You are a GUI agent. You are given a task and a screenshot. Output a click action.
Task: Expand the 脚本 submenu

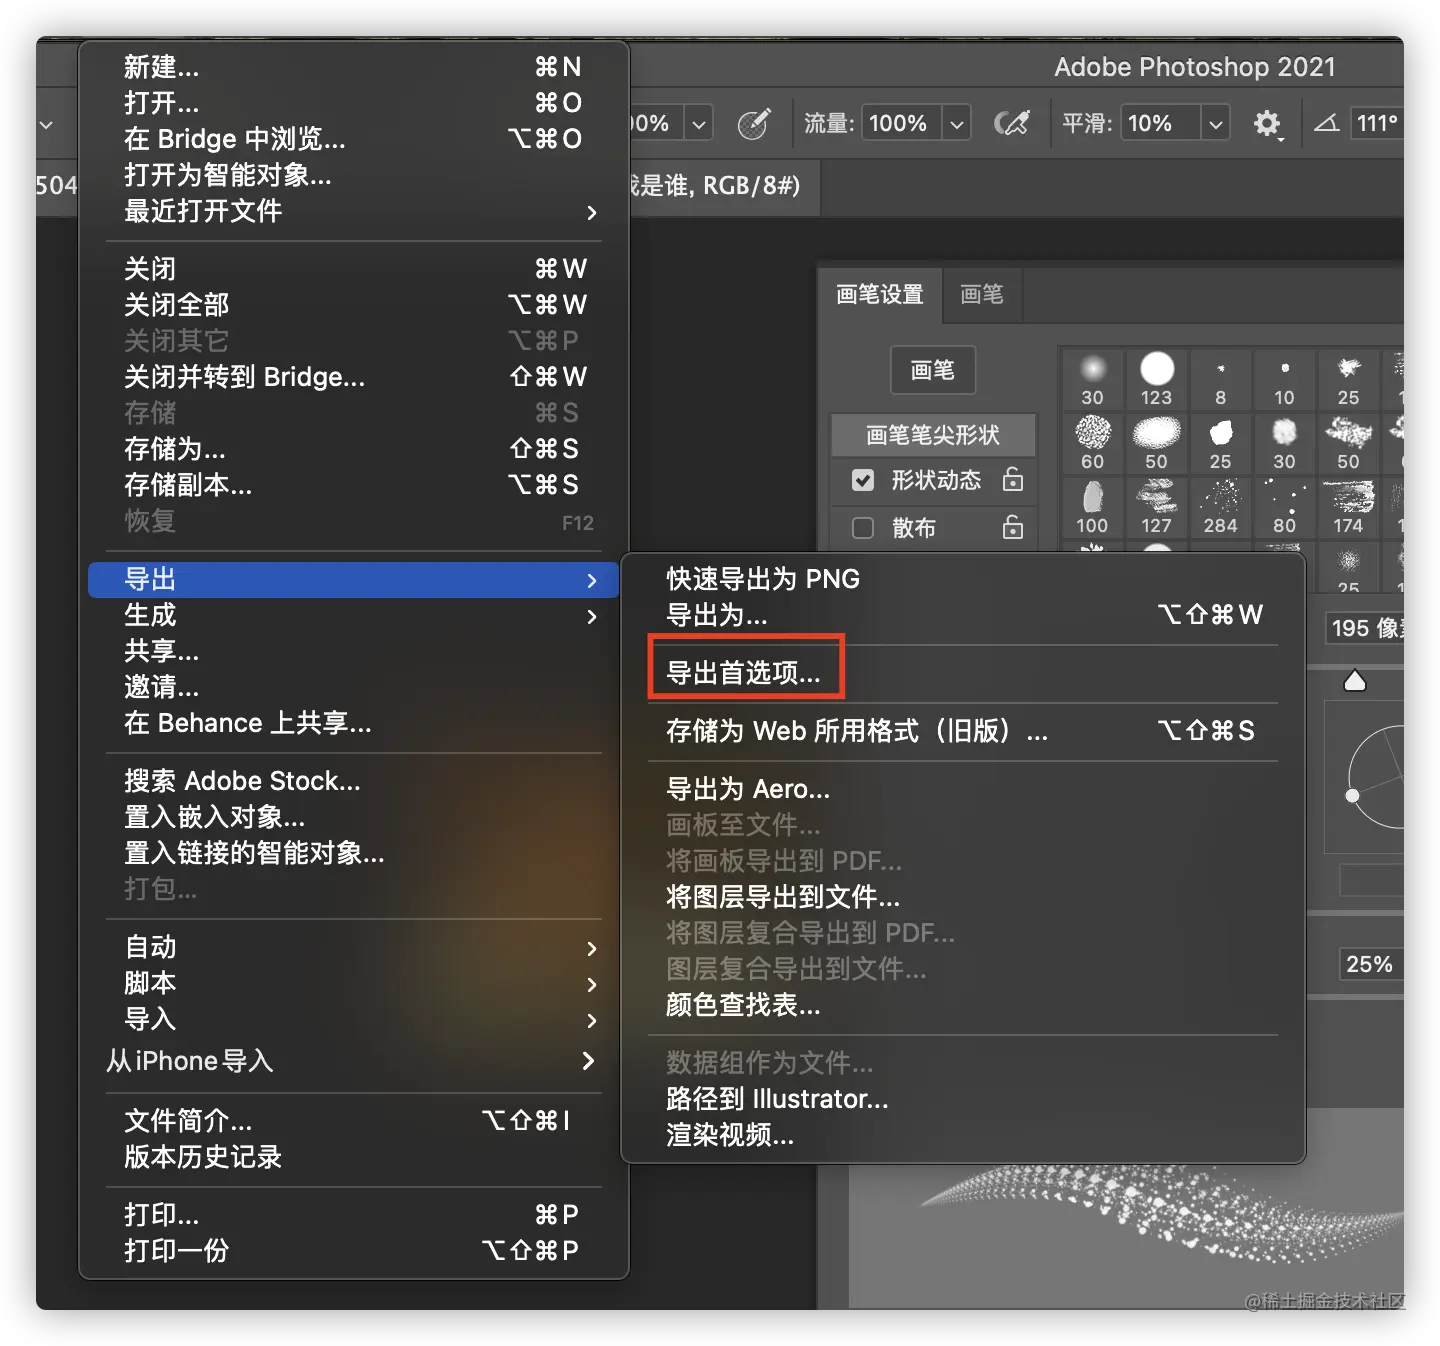click(353, 983)
